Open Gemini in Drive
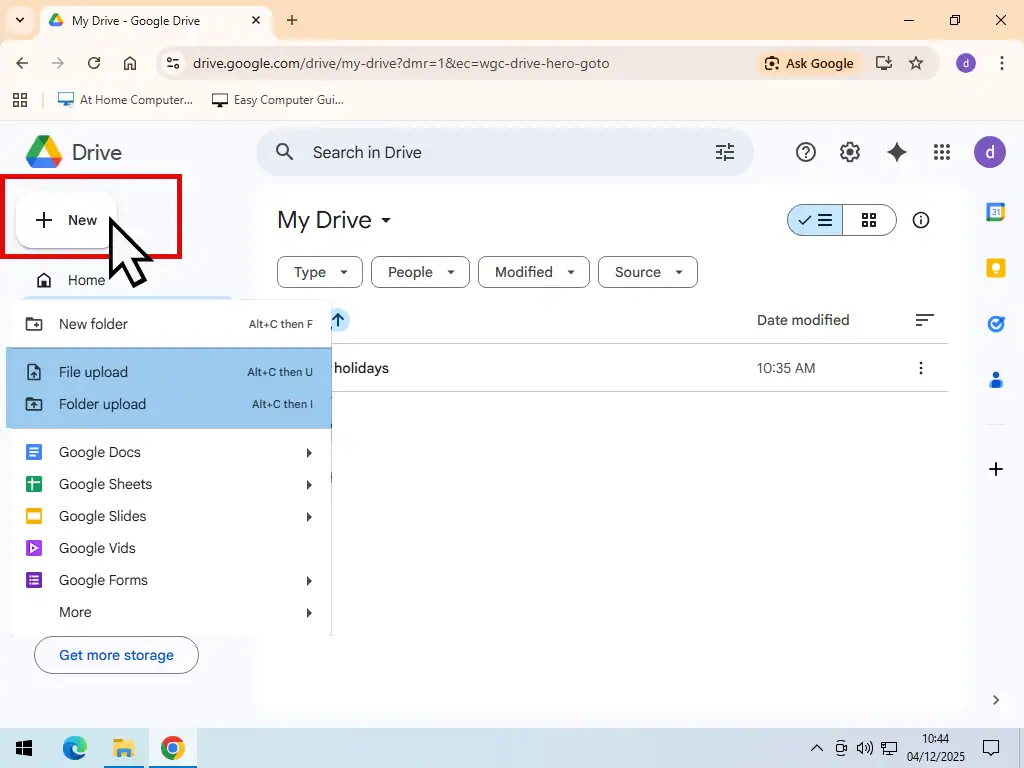This screenshot has height=768, width=1024. point(896,152)
